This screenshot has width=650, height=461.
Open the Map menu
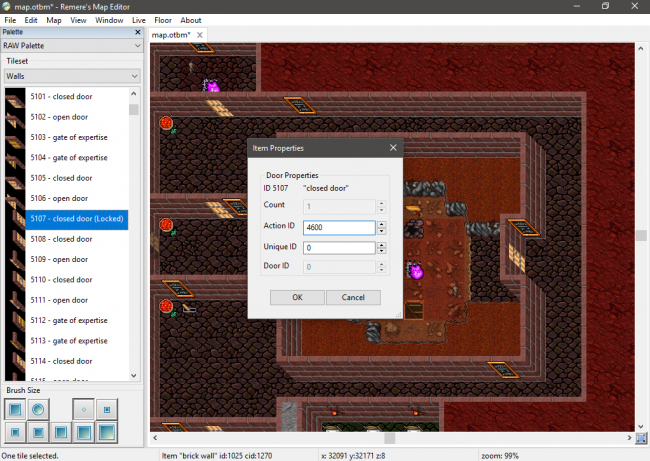pyautogui.click(x=53, y=20)
